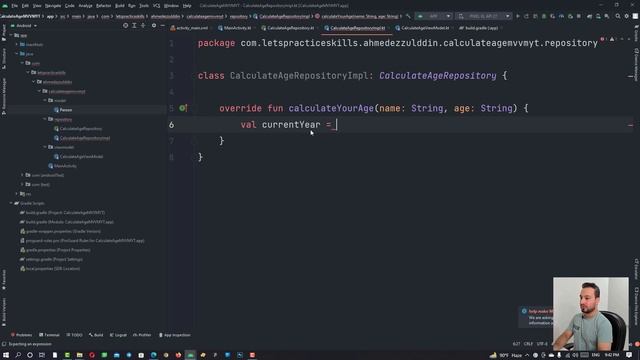This screenshot has width=640, height=360.
Task: Select CalculateAgeViewModel in project tree
Action: coord(79,157)
